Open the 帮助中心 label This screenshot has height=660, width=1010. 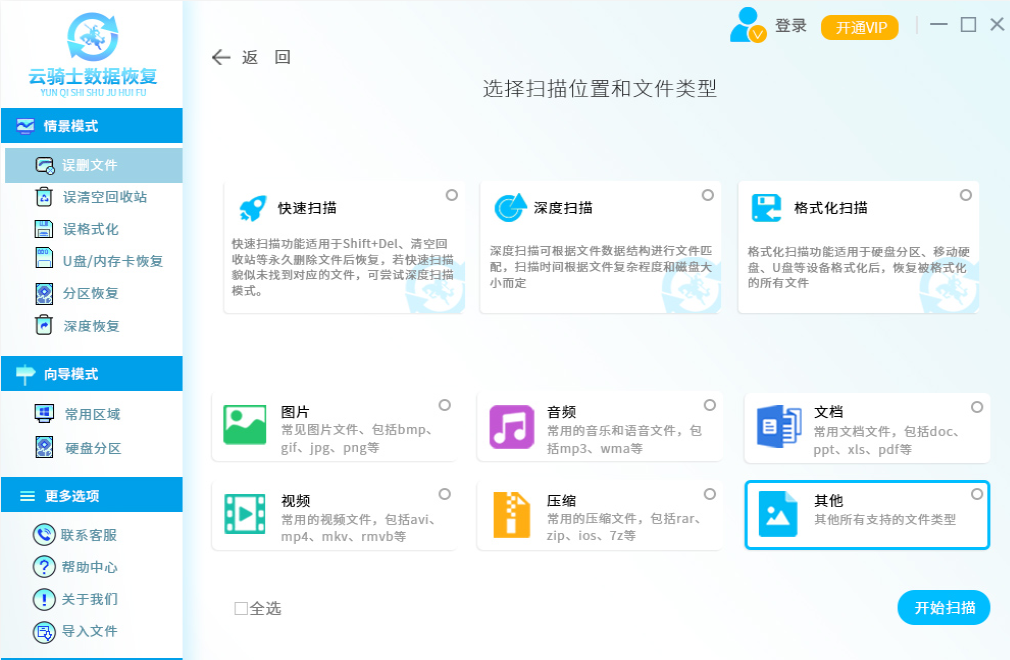pos(90,567)
